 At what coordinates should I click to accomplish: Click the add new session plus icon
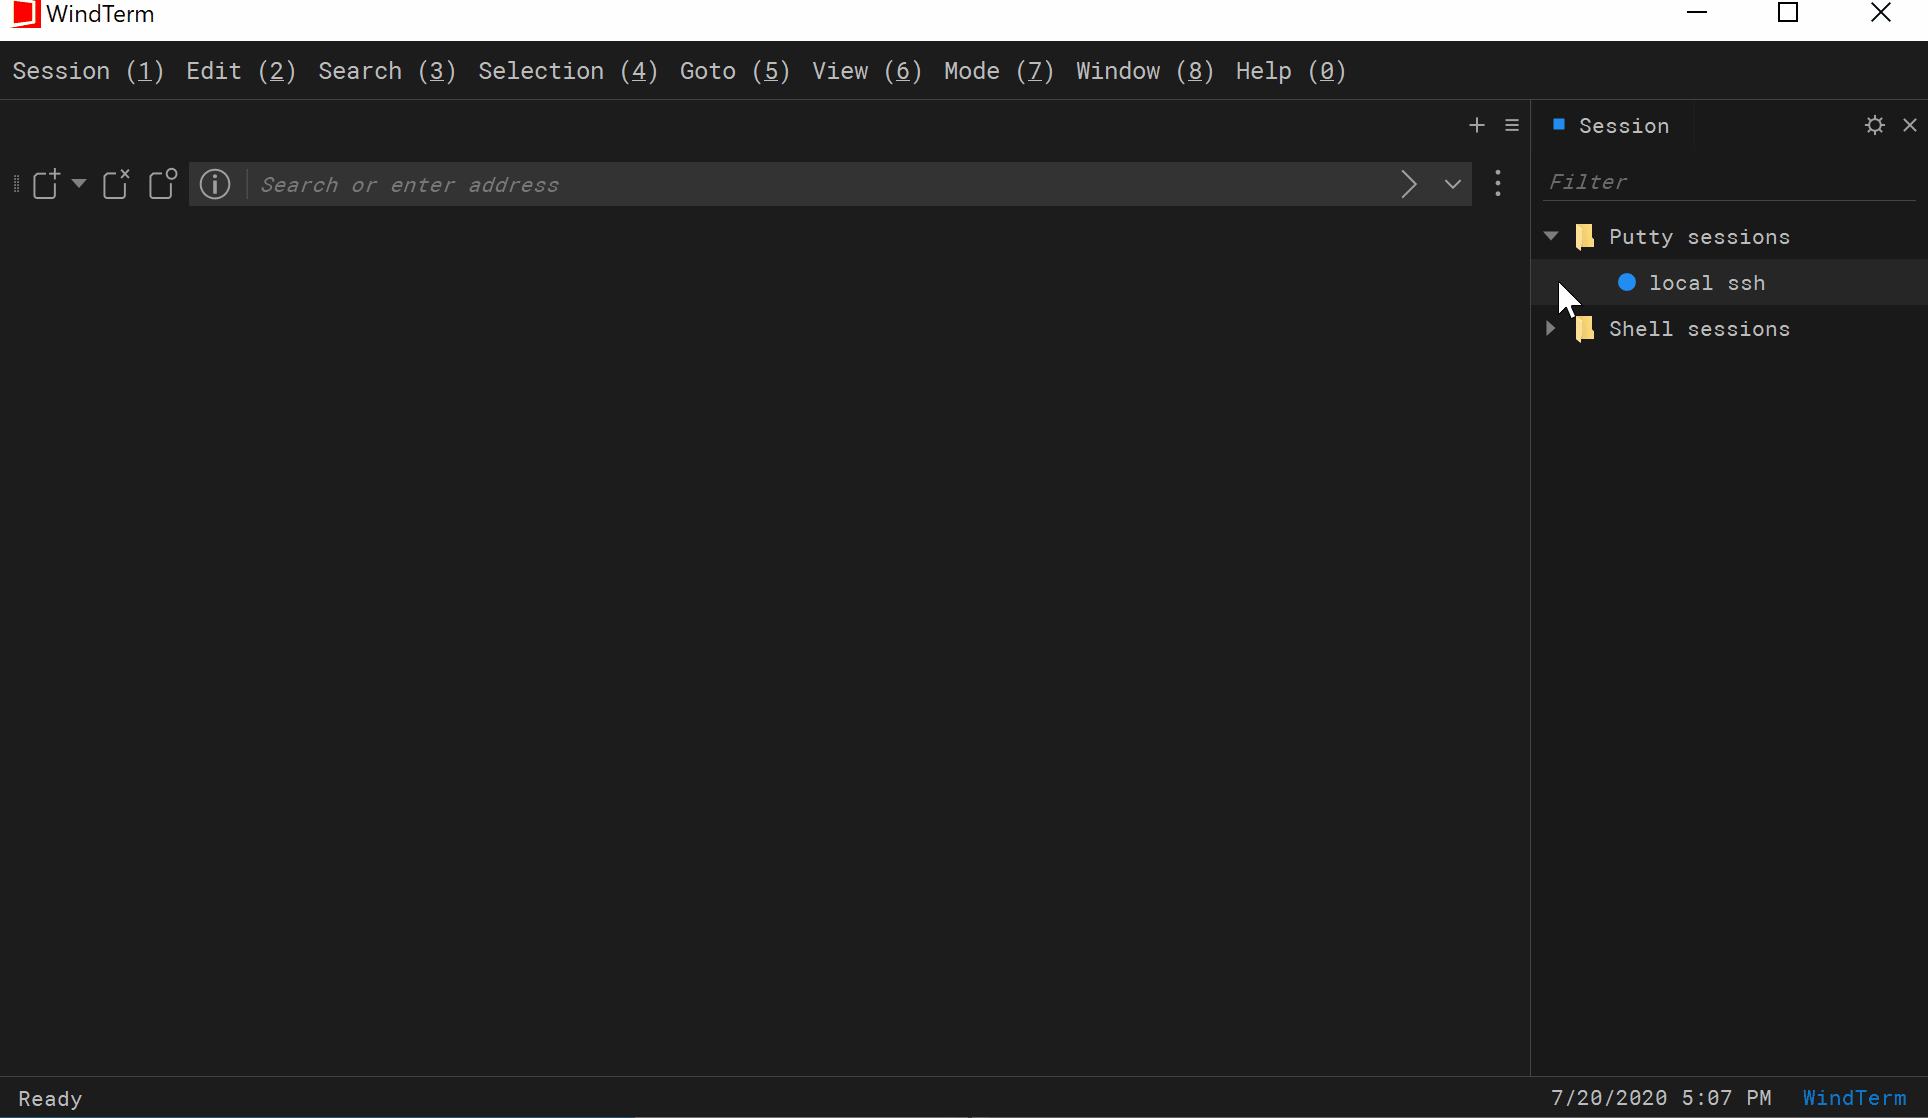coord(1477,125)
